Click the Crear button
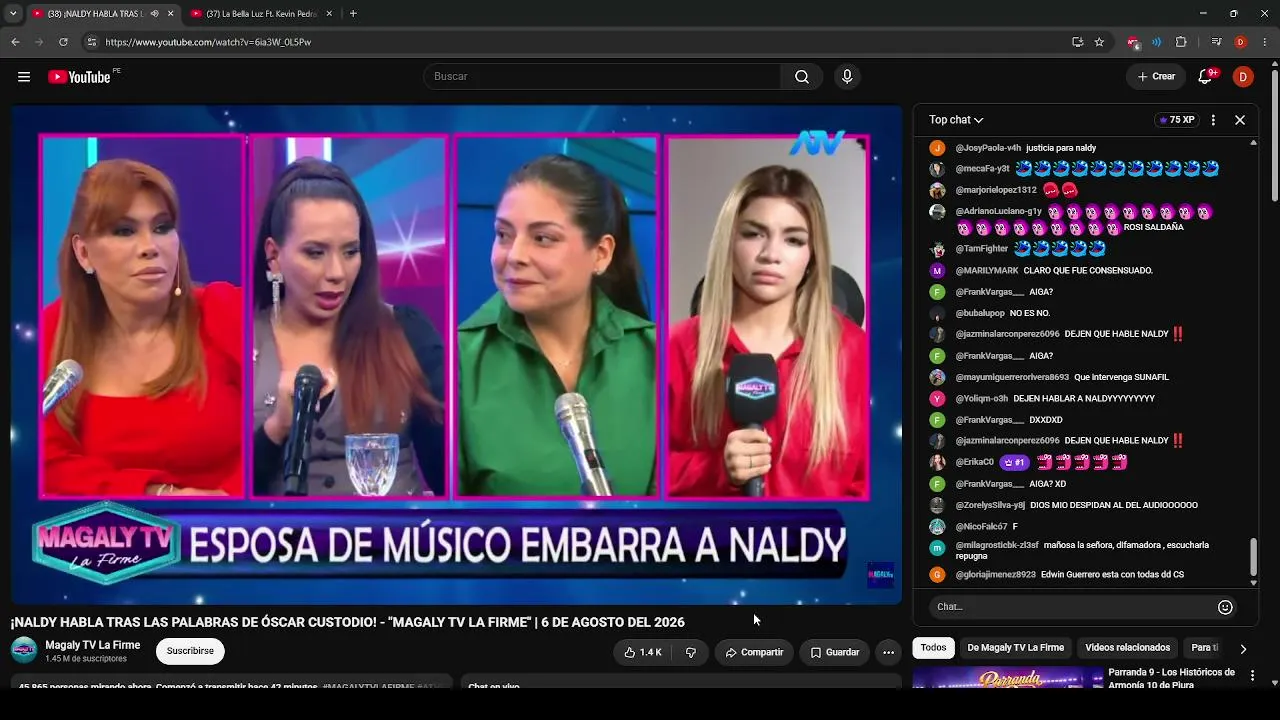 1156,77
